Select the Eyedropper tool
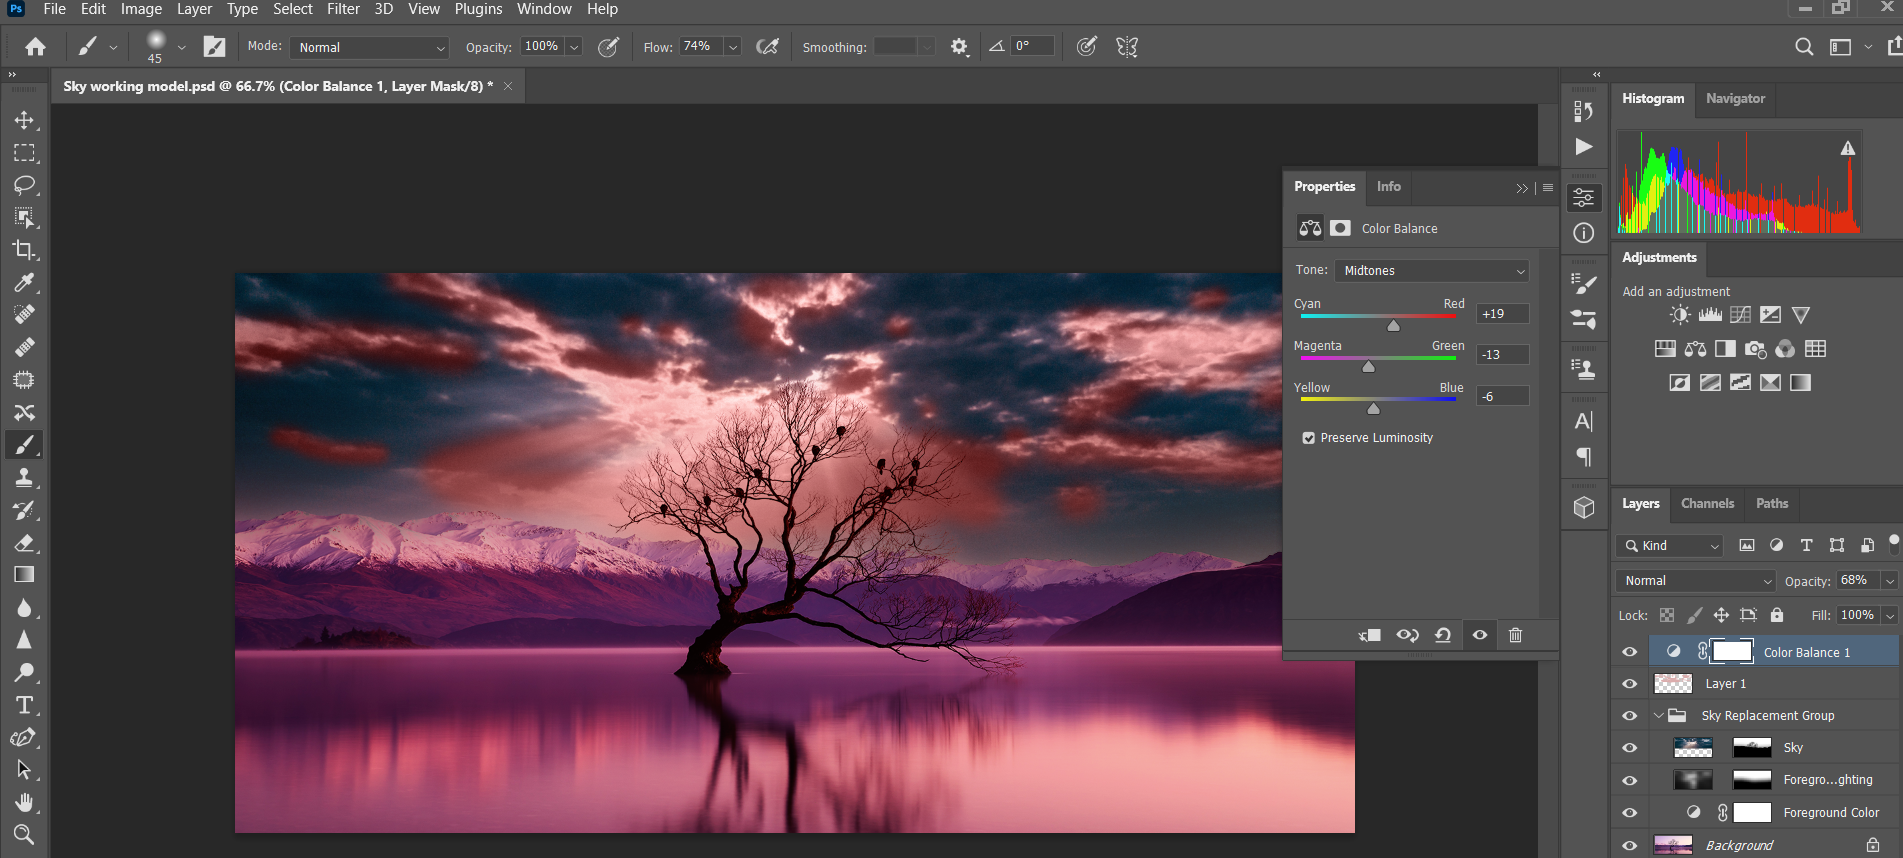Screen dimensions: 1903x858 [x=24, y=283]
